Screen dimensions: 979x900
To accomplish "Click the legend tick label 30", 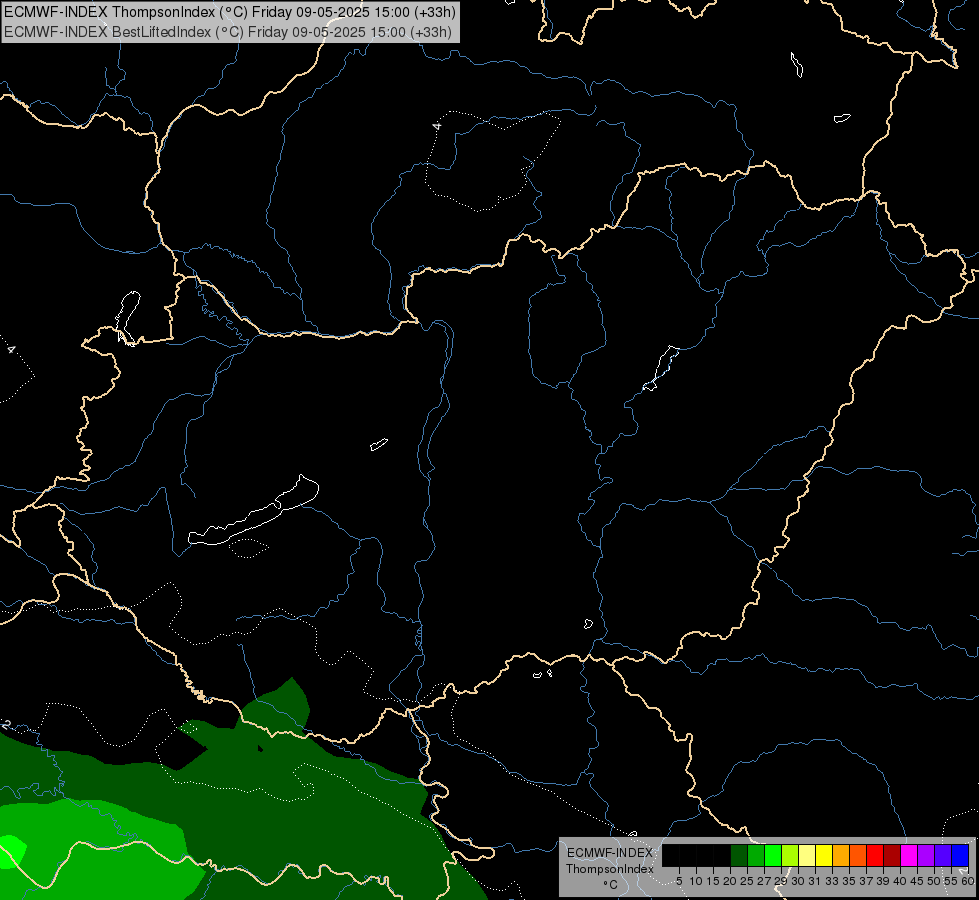I will click(x=799, y=881).
